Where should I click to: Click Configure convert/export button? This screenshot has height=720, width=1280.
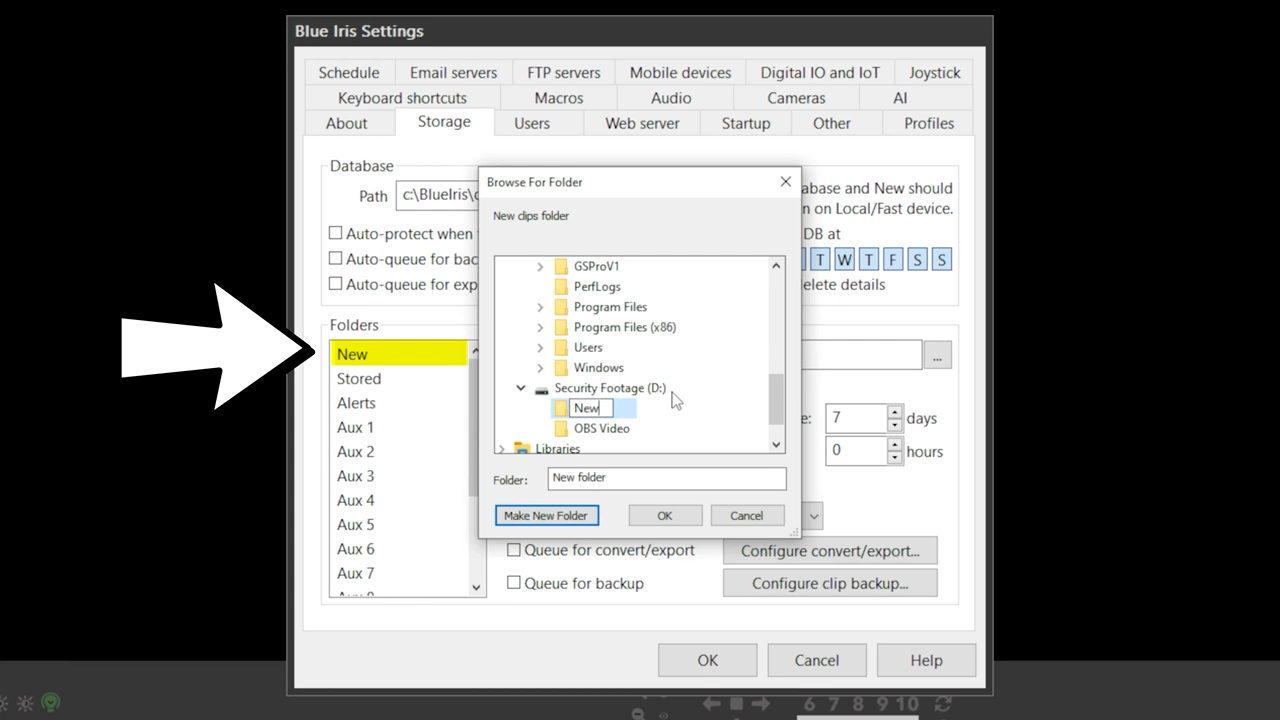pyautogui.click(x=830, y=551)
